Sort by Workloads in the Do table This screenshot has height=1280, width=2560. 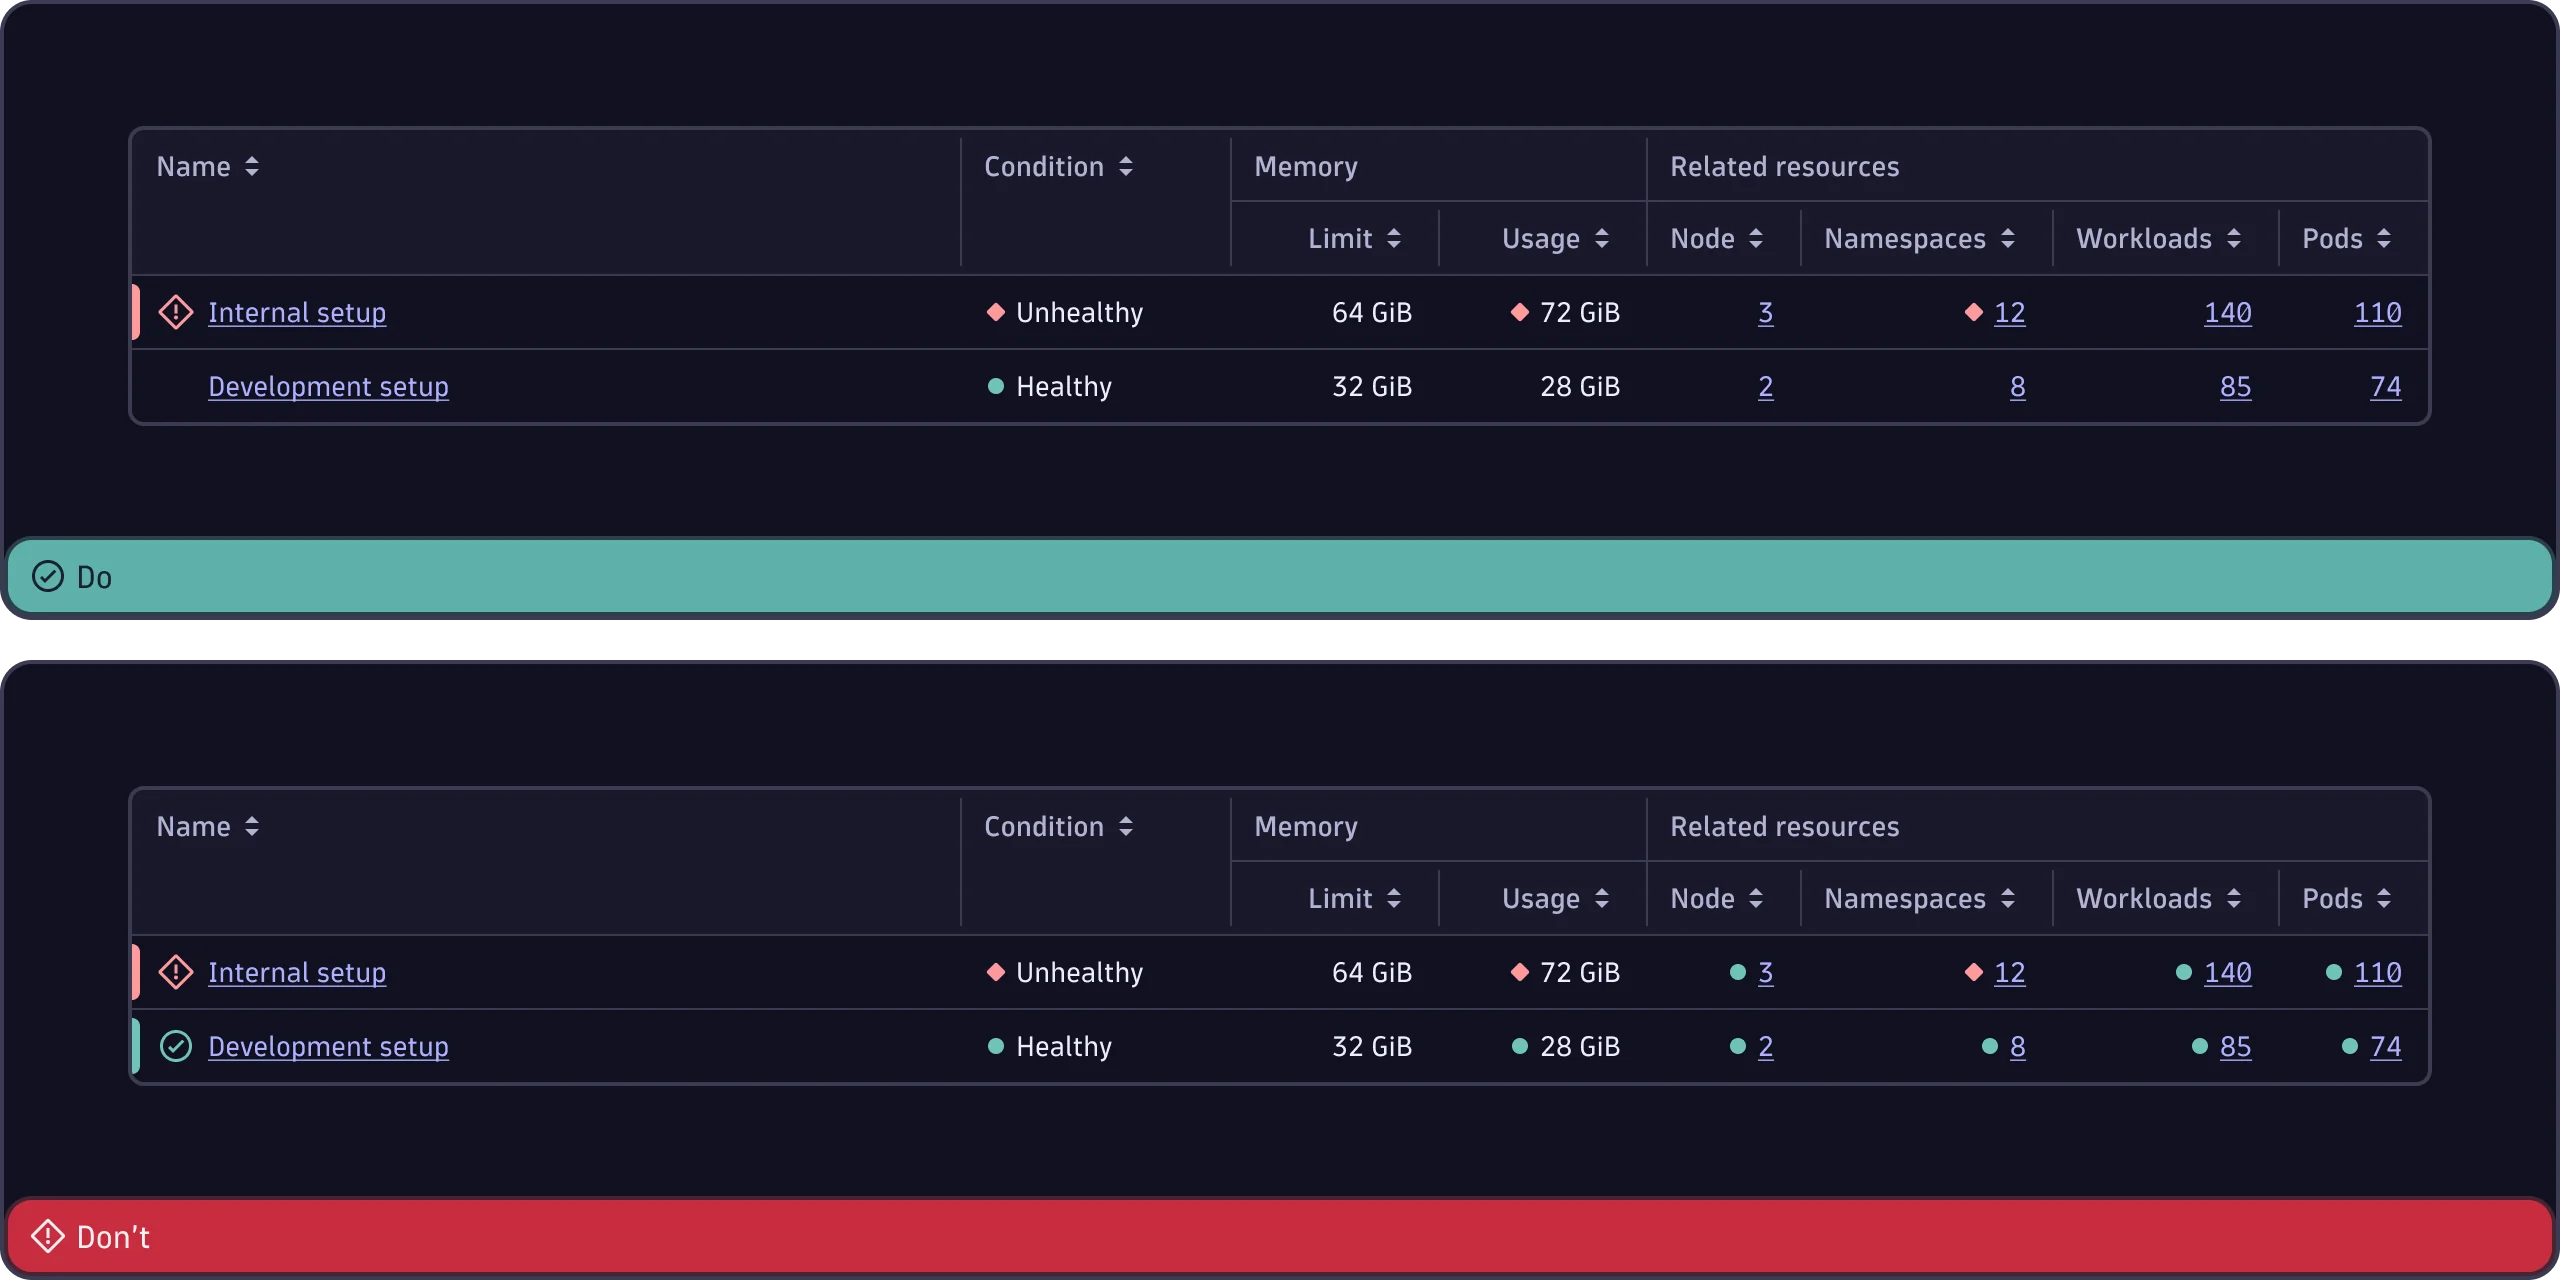pyautogui.click(x=2234, y=238)
